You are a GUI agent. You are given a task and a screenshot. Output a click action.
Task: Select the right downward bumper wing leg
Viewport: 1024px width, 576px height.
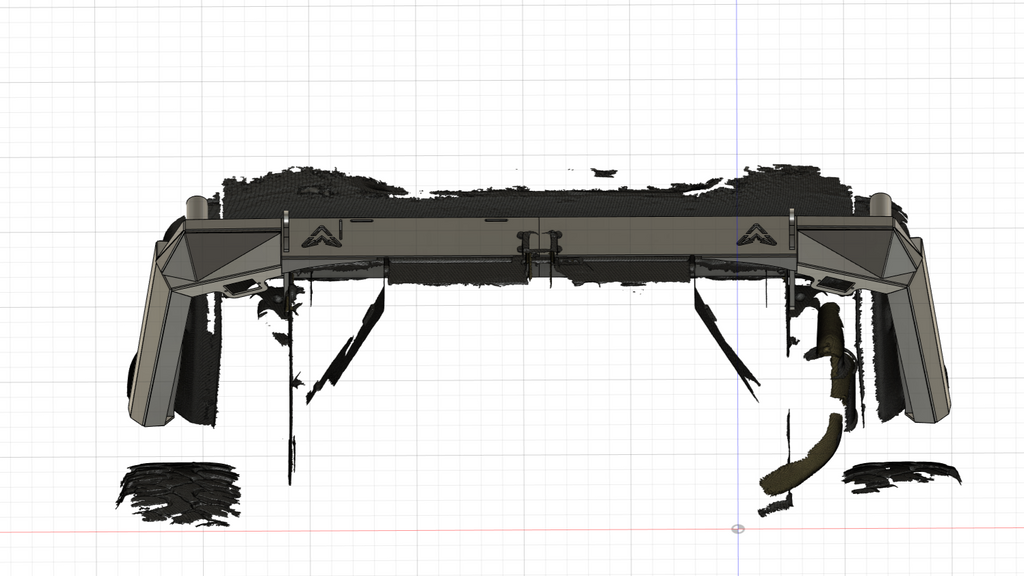924,350
